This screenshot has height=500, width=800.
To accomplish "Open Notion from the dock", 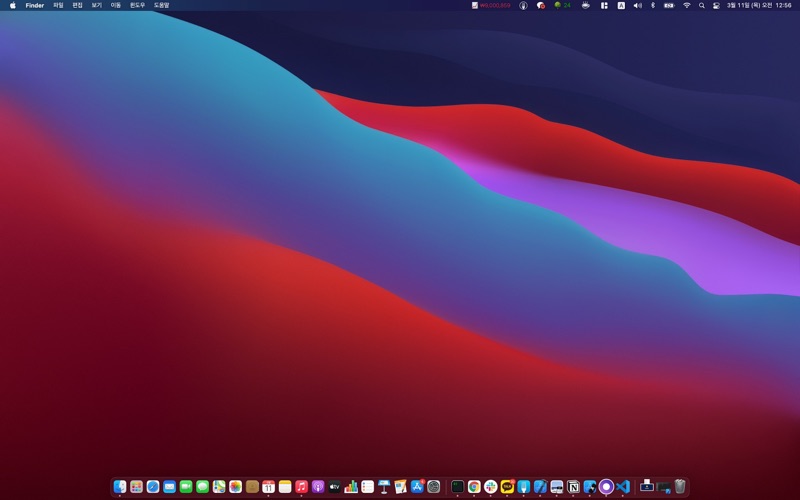I will [x=573, y=486].
